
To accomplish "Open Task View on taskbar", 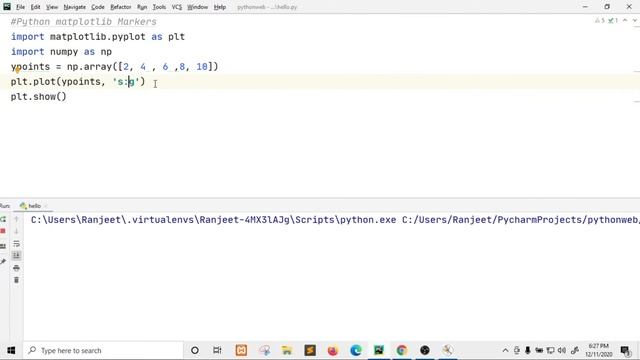I will pyautogui.click(x=217, y=350).
